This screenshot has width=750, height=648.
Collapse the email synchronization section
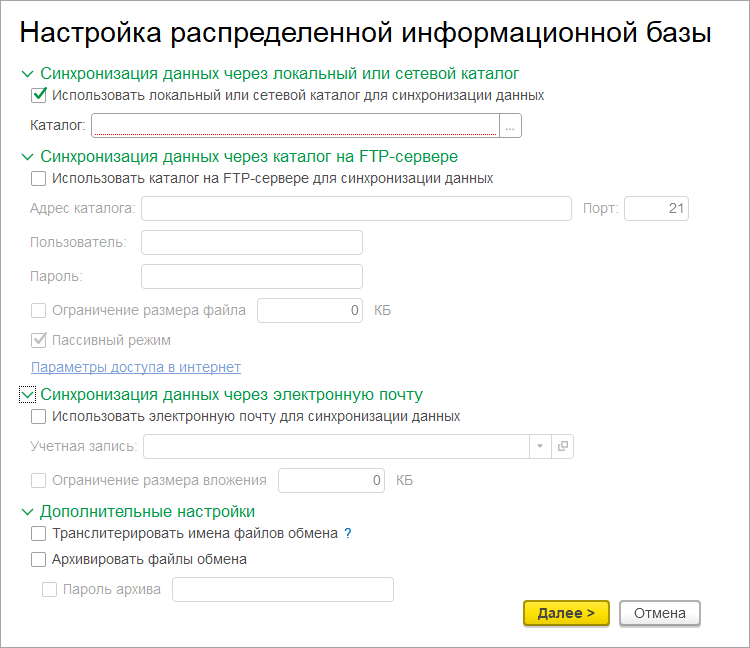point(27,395)
